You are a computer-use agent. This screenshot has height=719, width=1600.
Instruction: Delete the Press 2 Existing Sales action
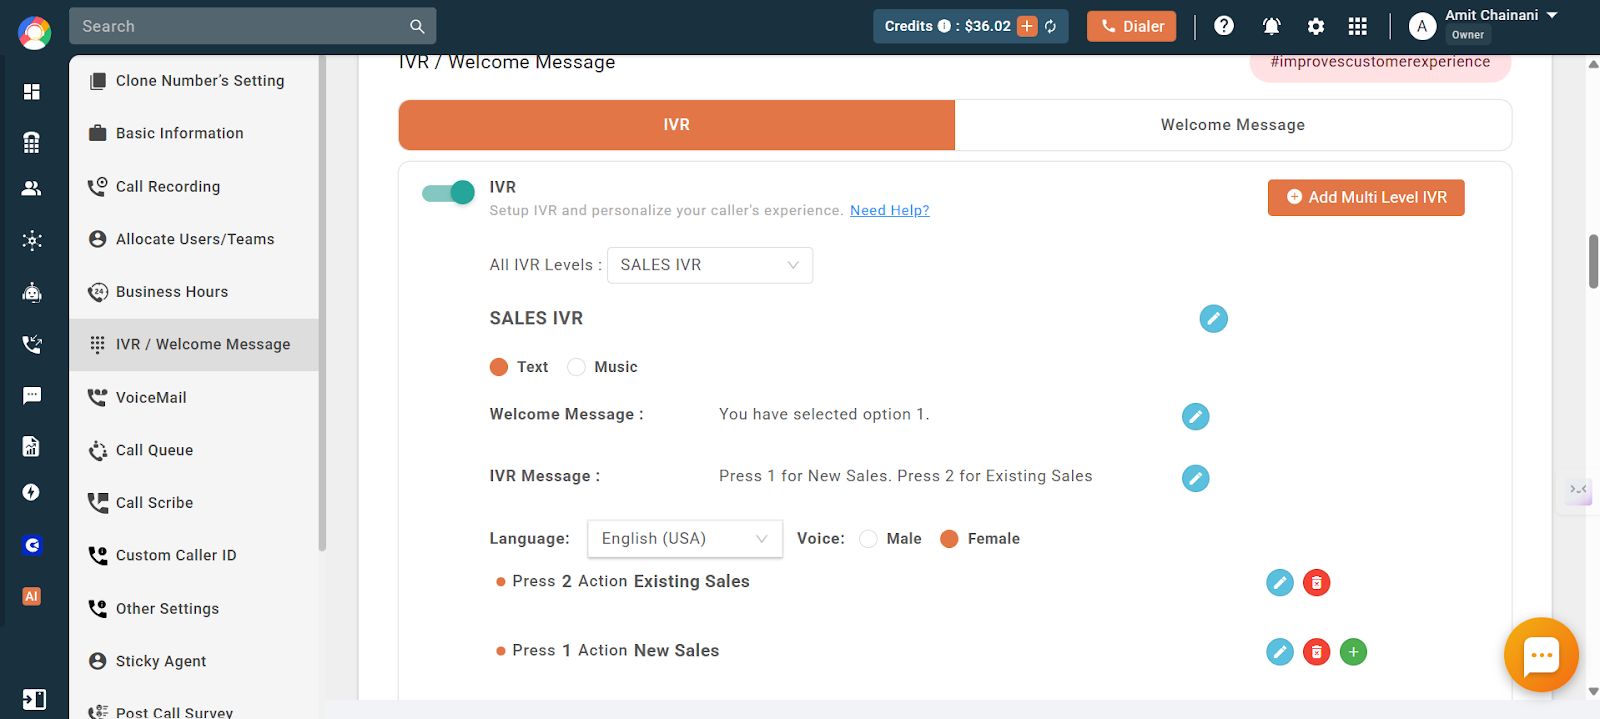coord(1317,583)
